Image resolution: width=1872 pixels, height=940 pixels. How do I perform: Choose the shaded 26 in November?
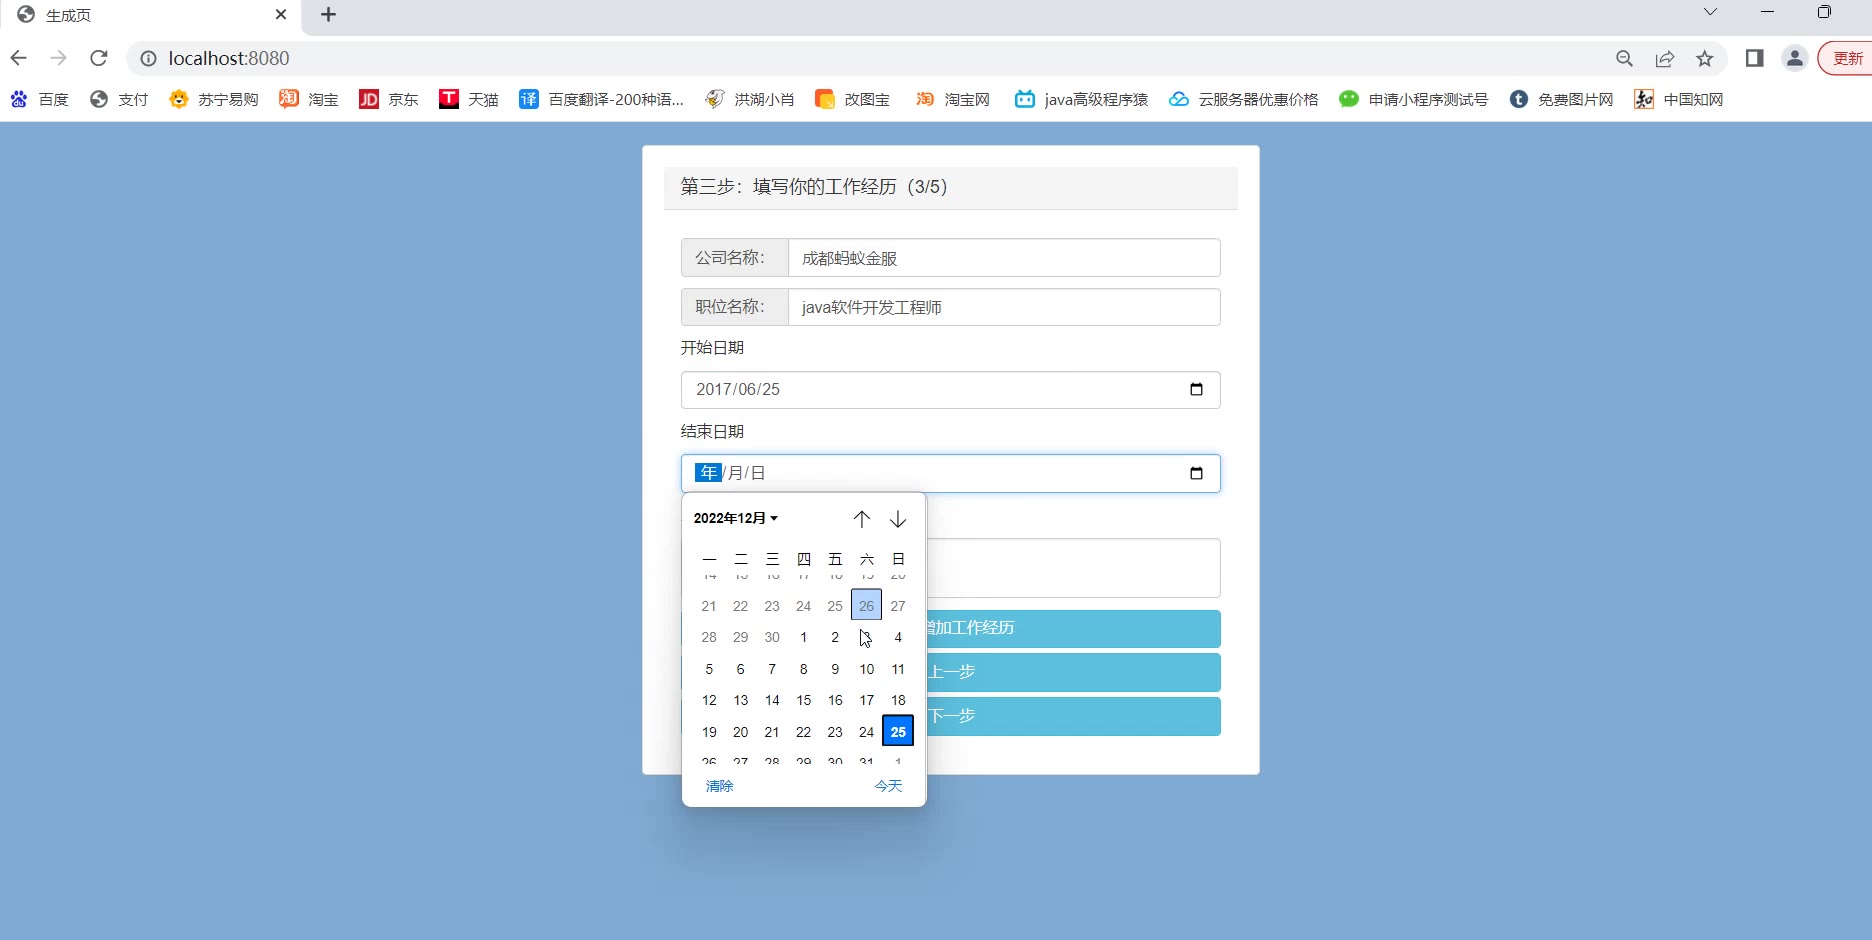(866, 606)
